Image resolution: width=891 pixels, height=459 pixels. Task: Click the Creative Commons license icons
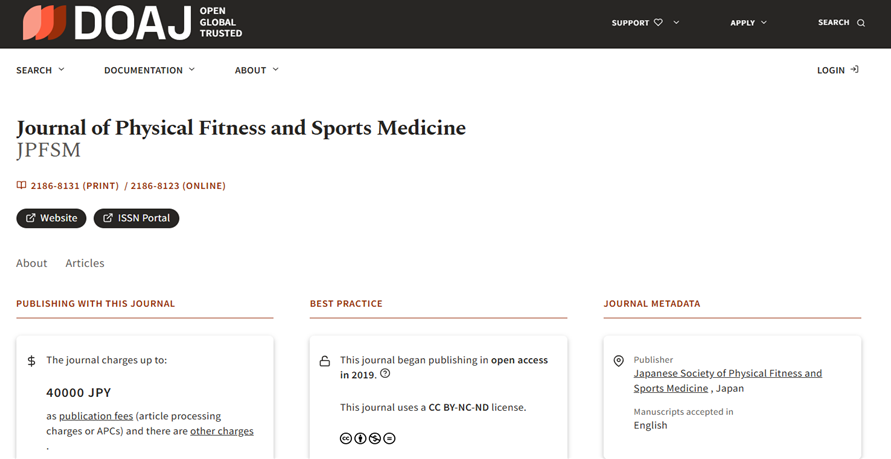[367, 438]
